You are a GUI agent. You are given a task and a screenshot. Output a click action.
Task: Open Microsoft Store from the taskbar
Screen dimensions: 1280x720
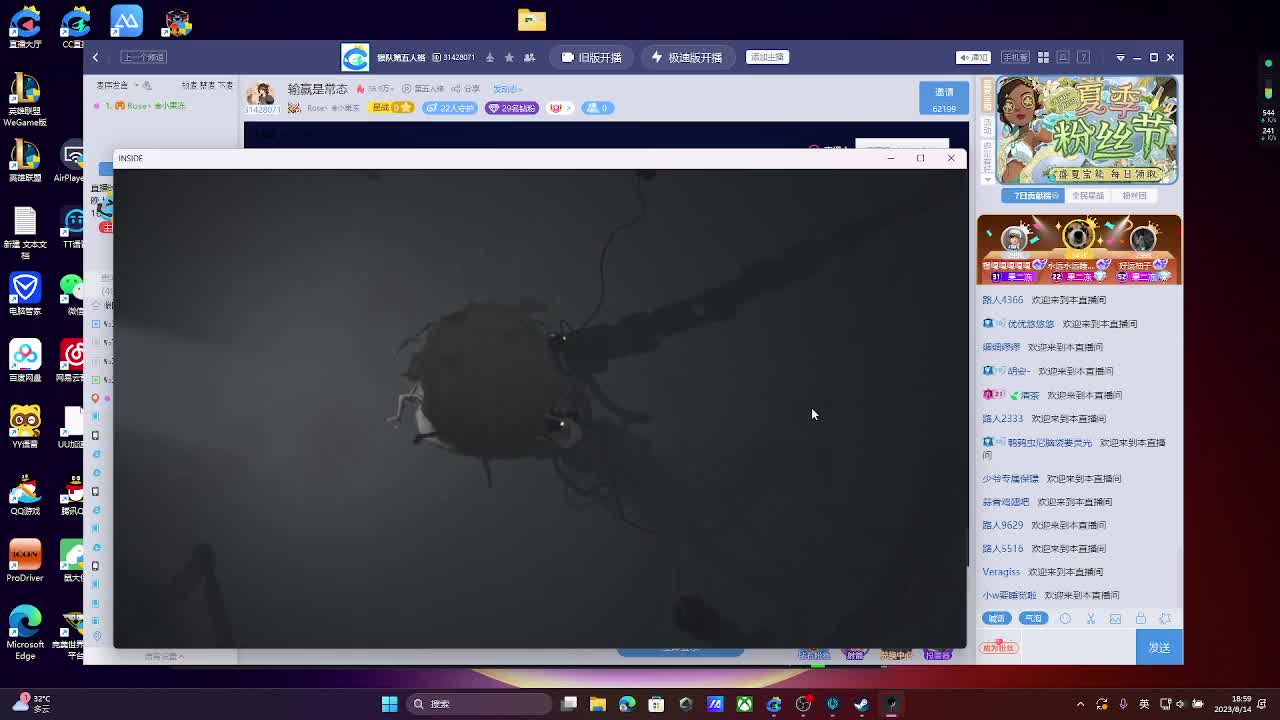656,704
